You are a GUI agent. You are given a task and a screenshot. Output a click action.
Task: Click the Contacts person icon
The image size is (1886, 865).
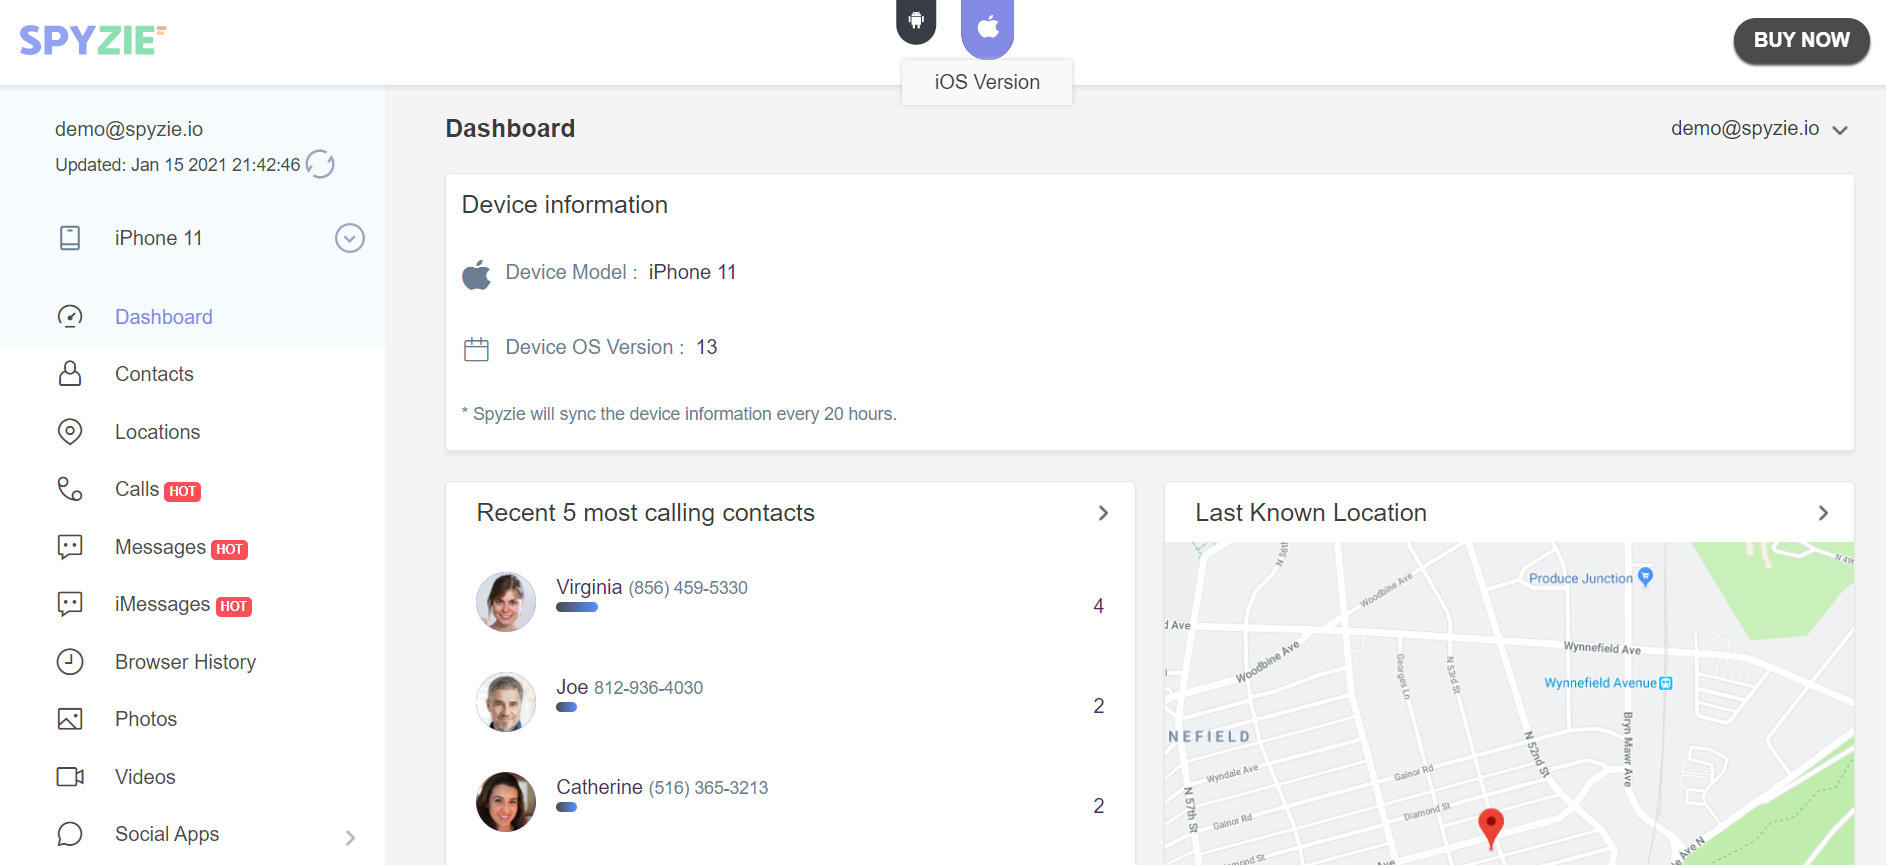tap(70, 374)
